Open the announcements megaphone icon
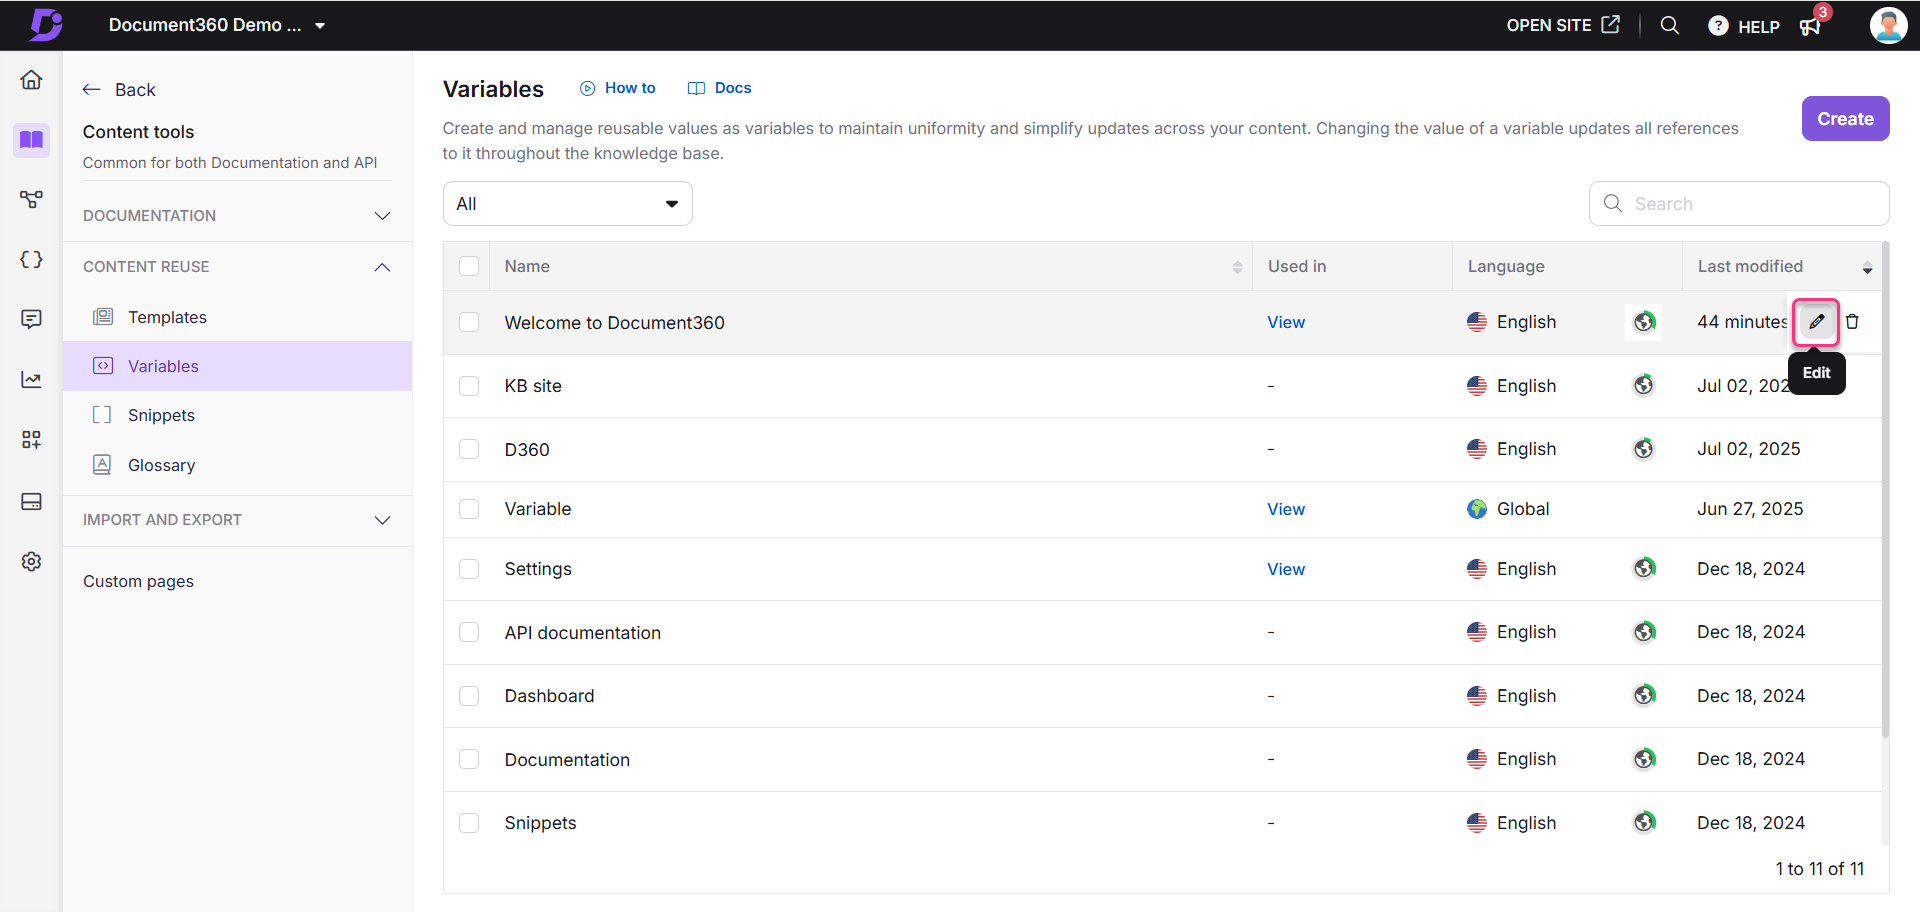1920x912 pixels. point(1811,26)
